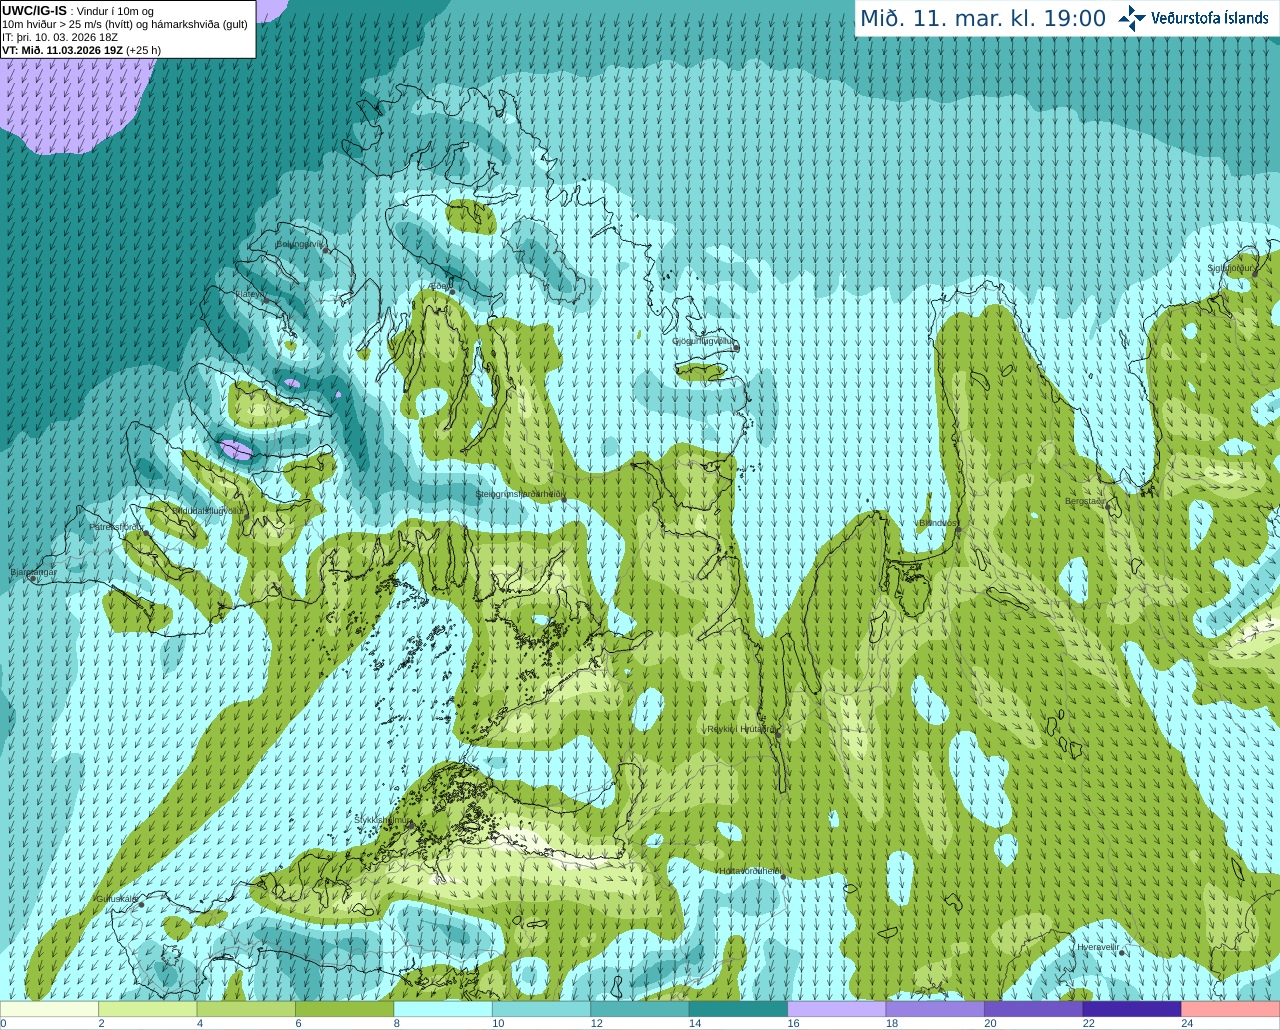Viewport: 1280px width, 1030px height.
Task: Select the 8–10 m/s light cyan swatch
Action: point(443,1009)
